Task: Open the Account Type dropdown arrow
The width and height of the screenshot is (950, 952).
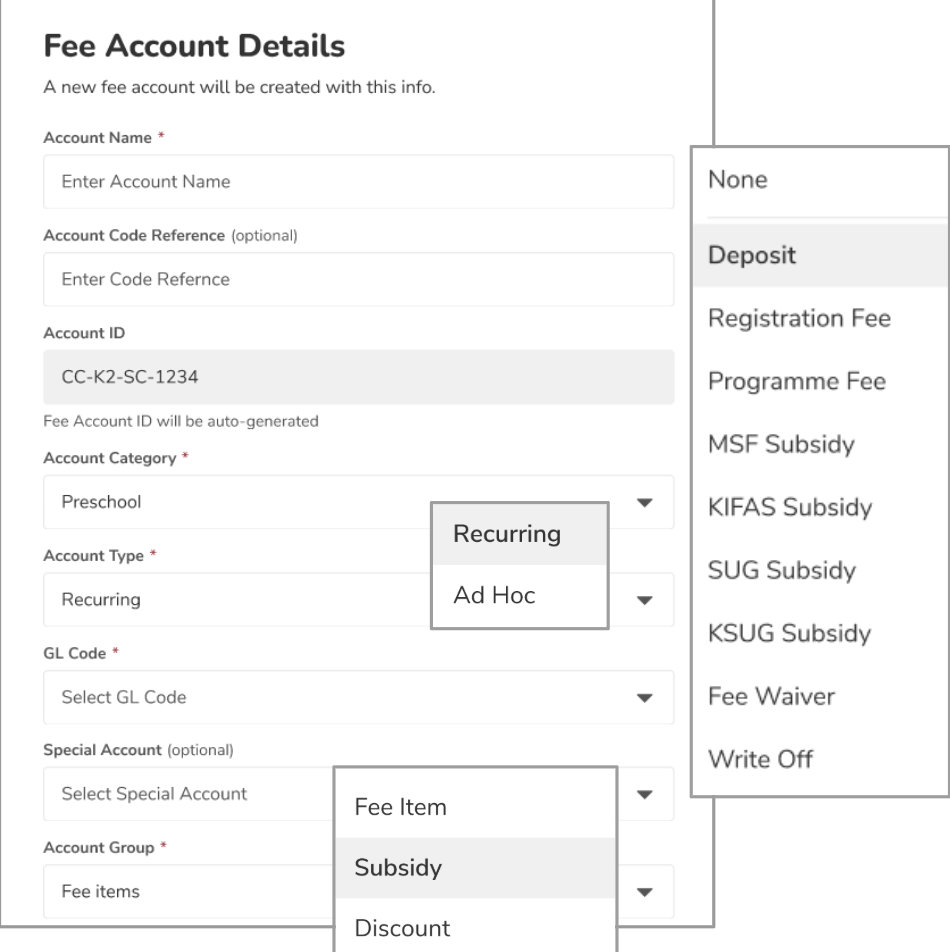Action: [x=645, y=601]
